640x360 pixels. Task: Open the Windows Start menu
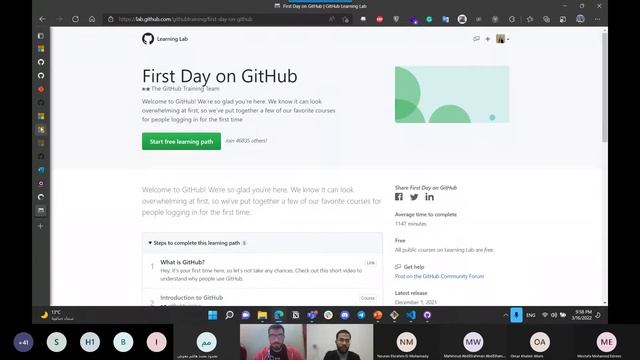(x=213, y=315)
